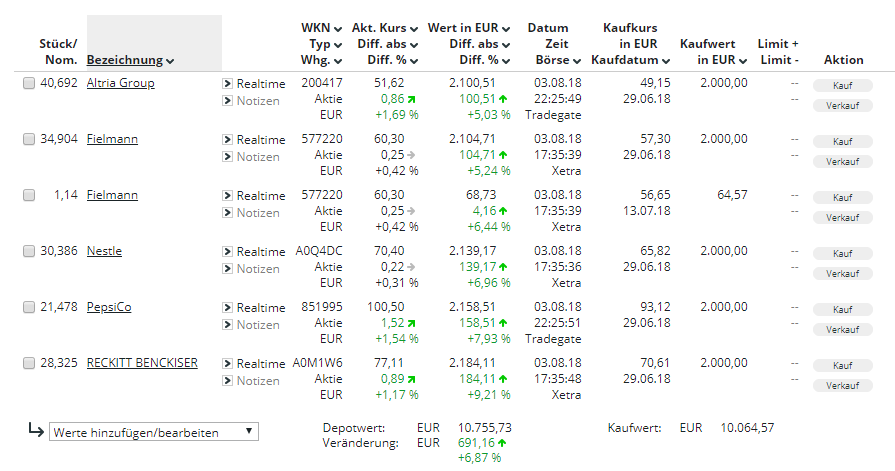This screenshot has height=471, width=895.
Task: Click Notizen arrow icon for RECKITT BENCKISER
Action: [x=227, y=381]
